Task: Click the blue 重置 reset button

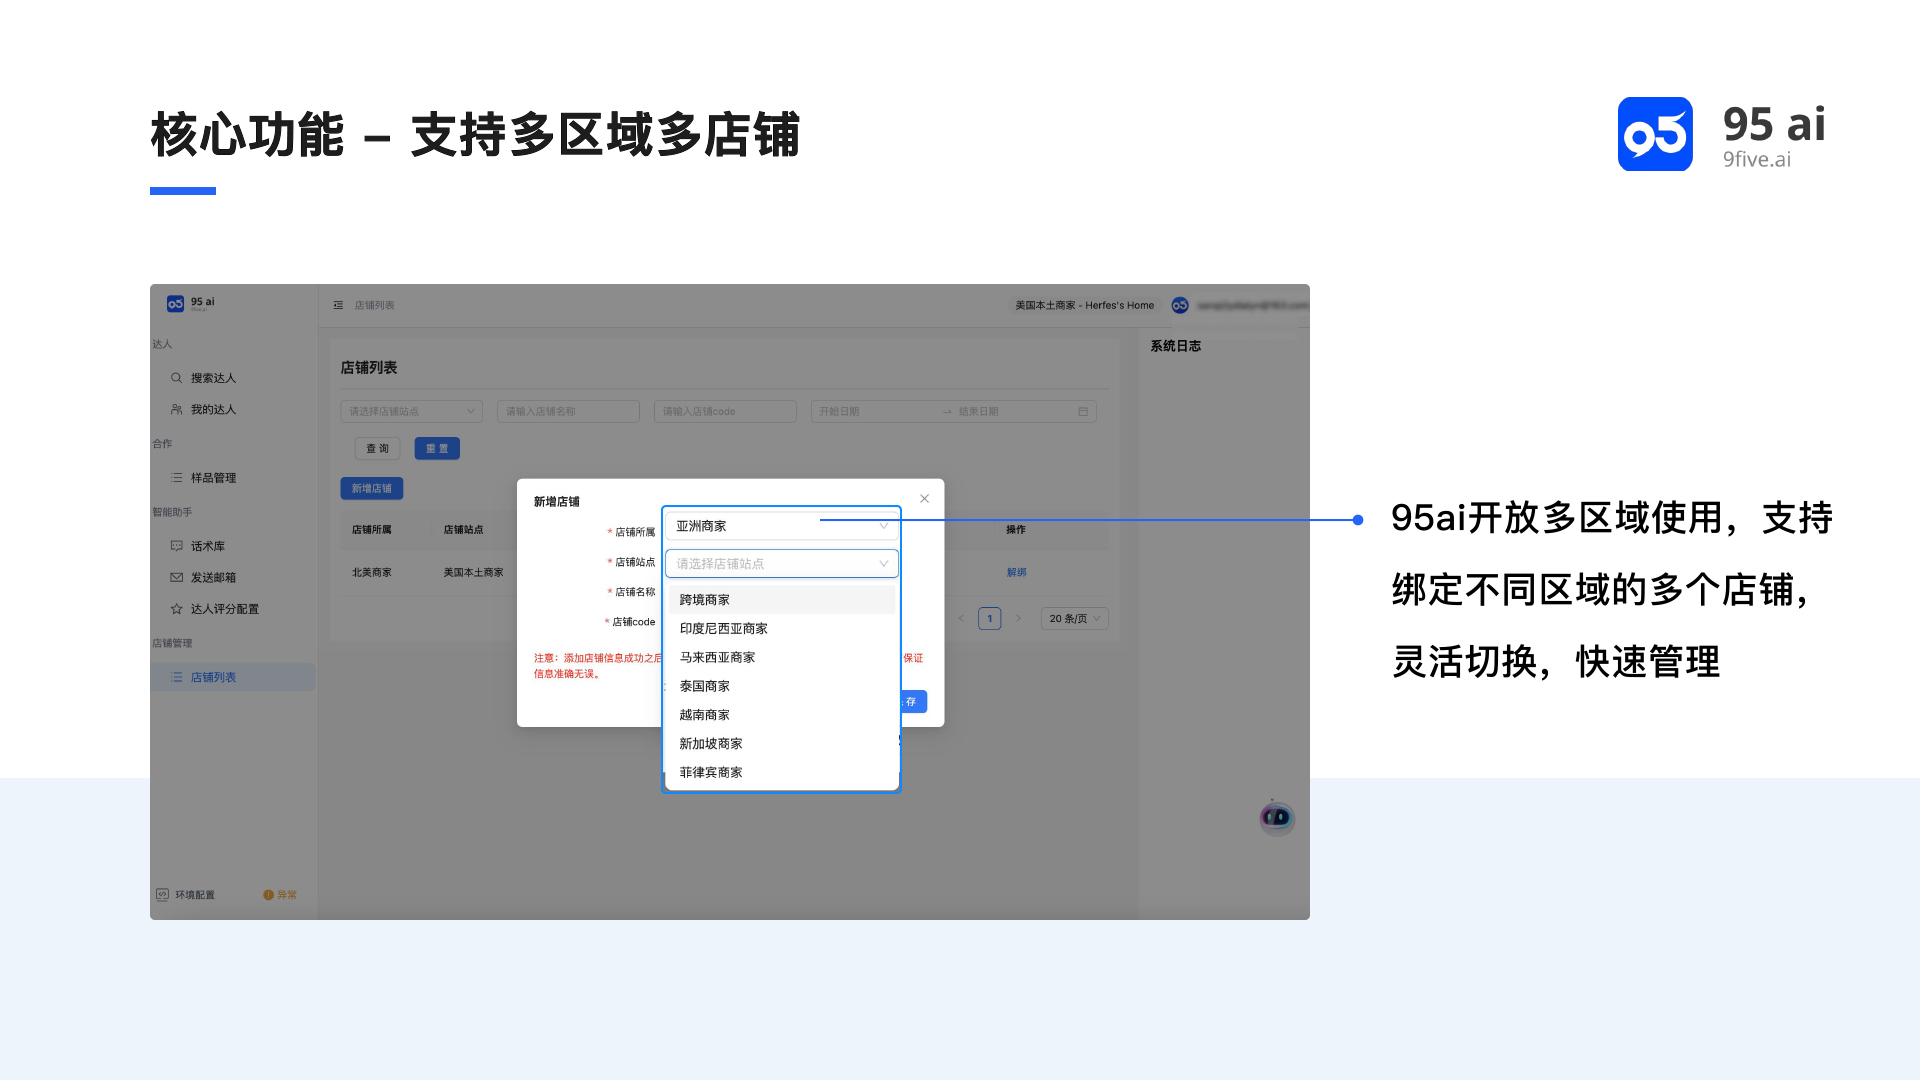Action: 437,448
